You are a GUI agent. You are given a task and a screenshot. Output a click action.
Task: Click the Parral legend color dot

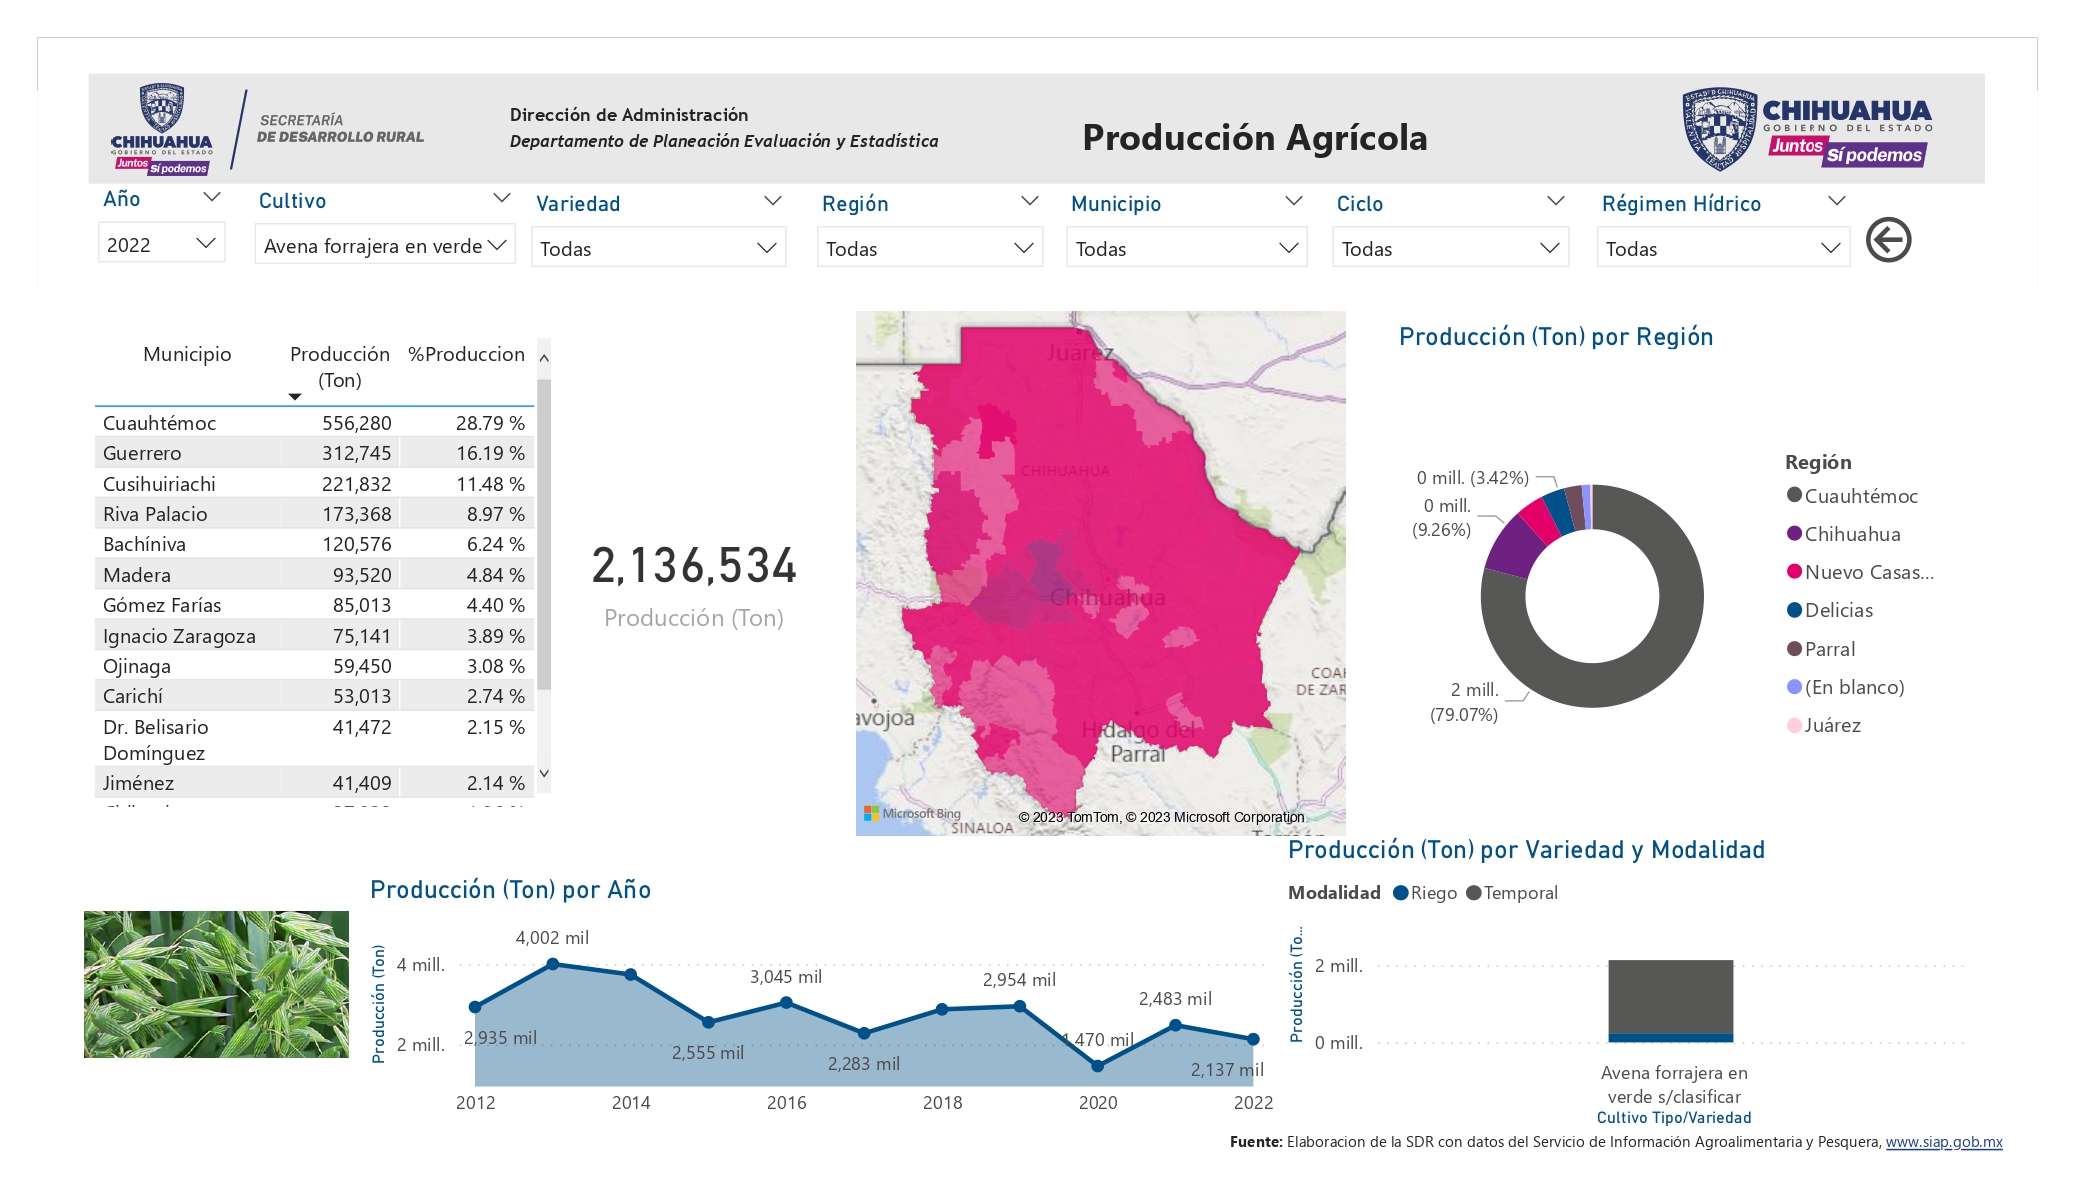coord(1794,648)
